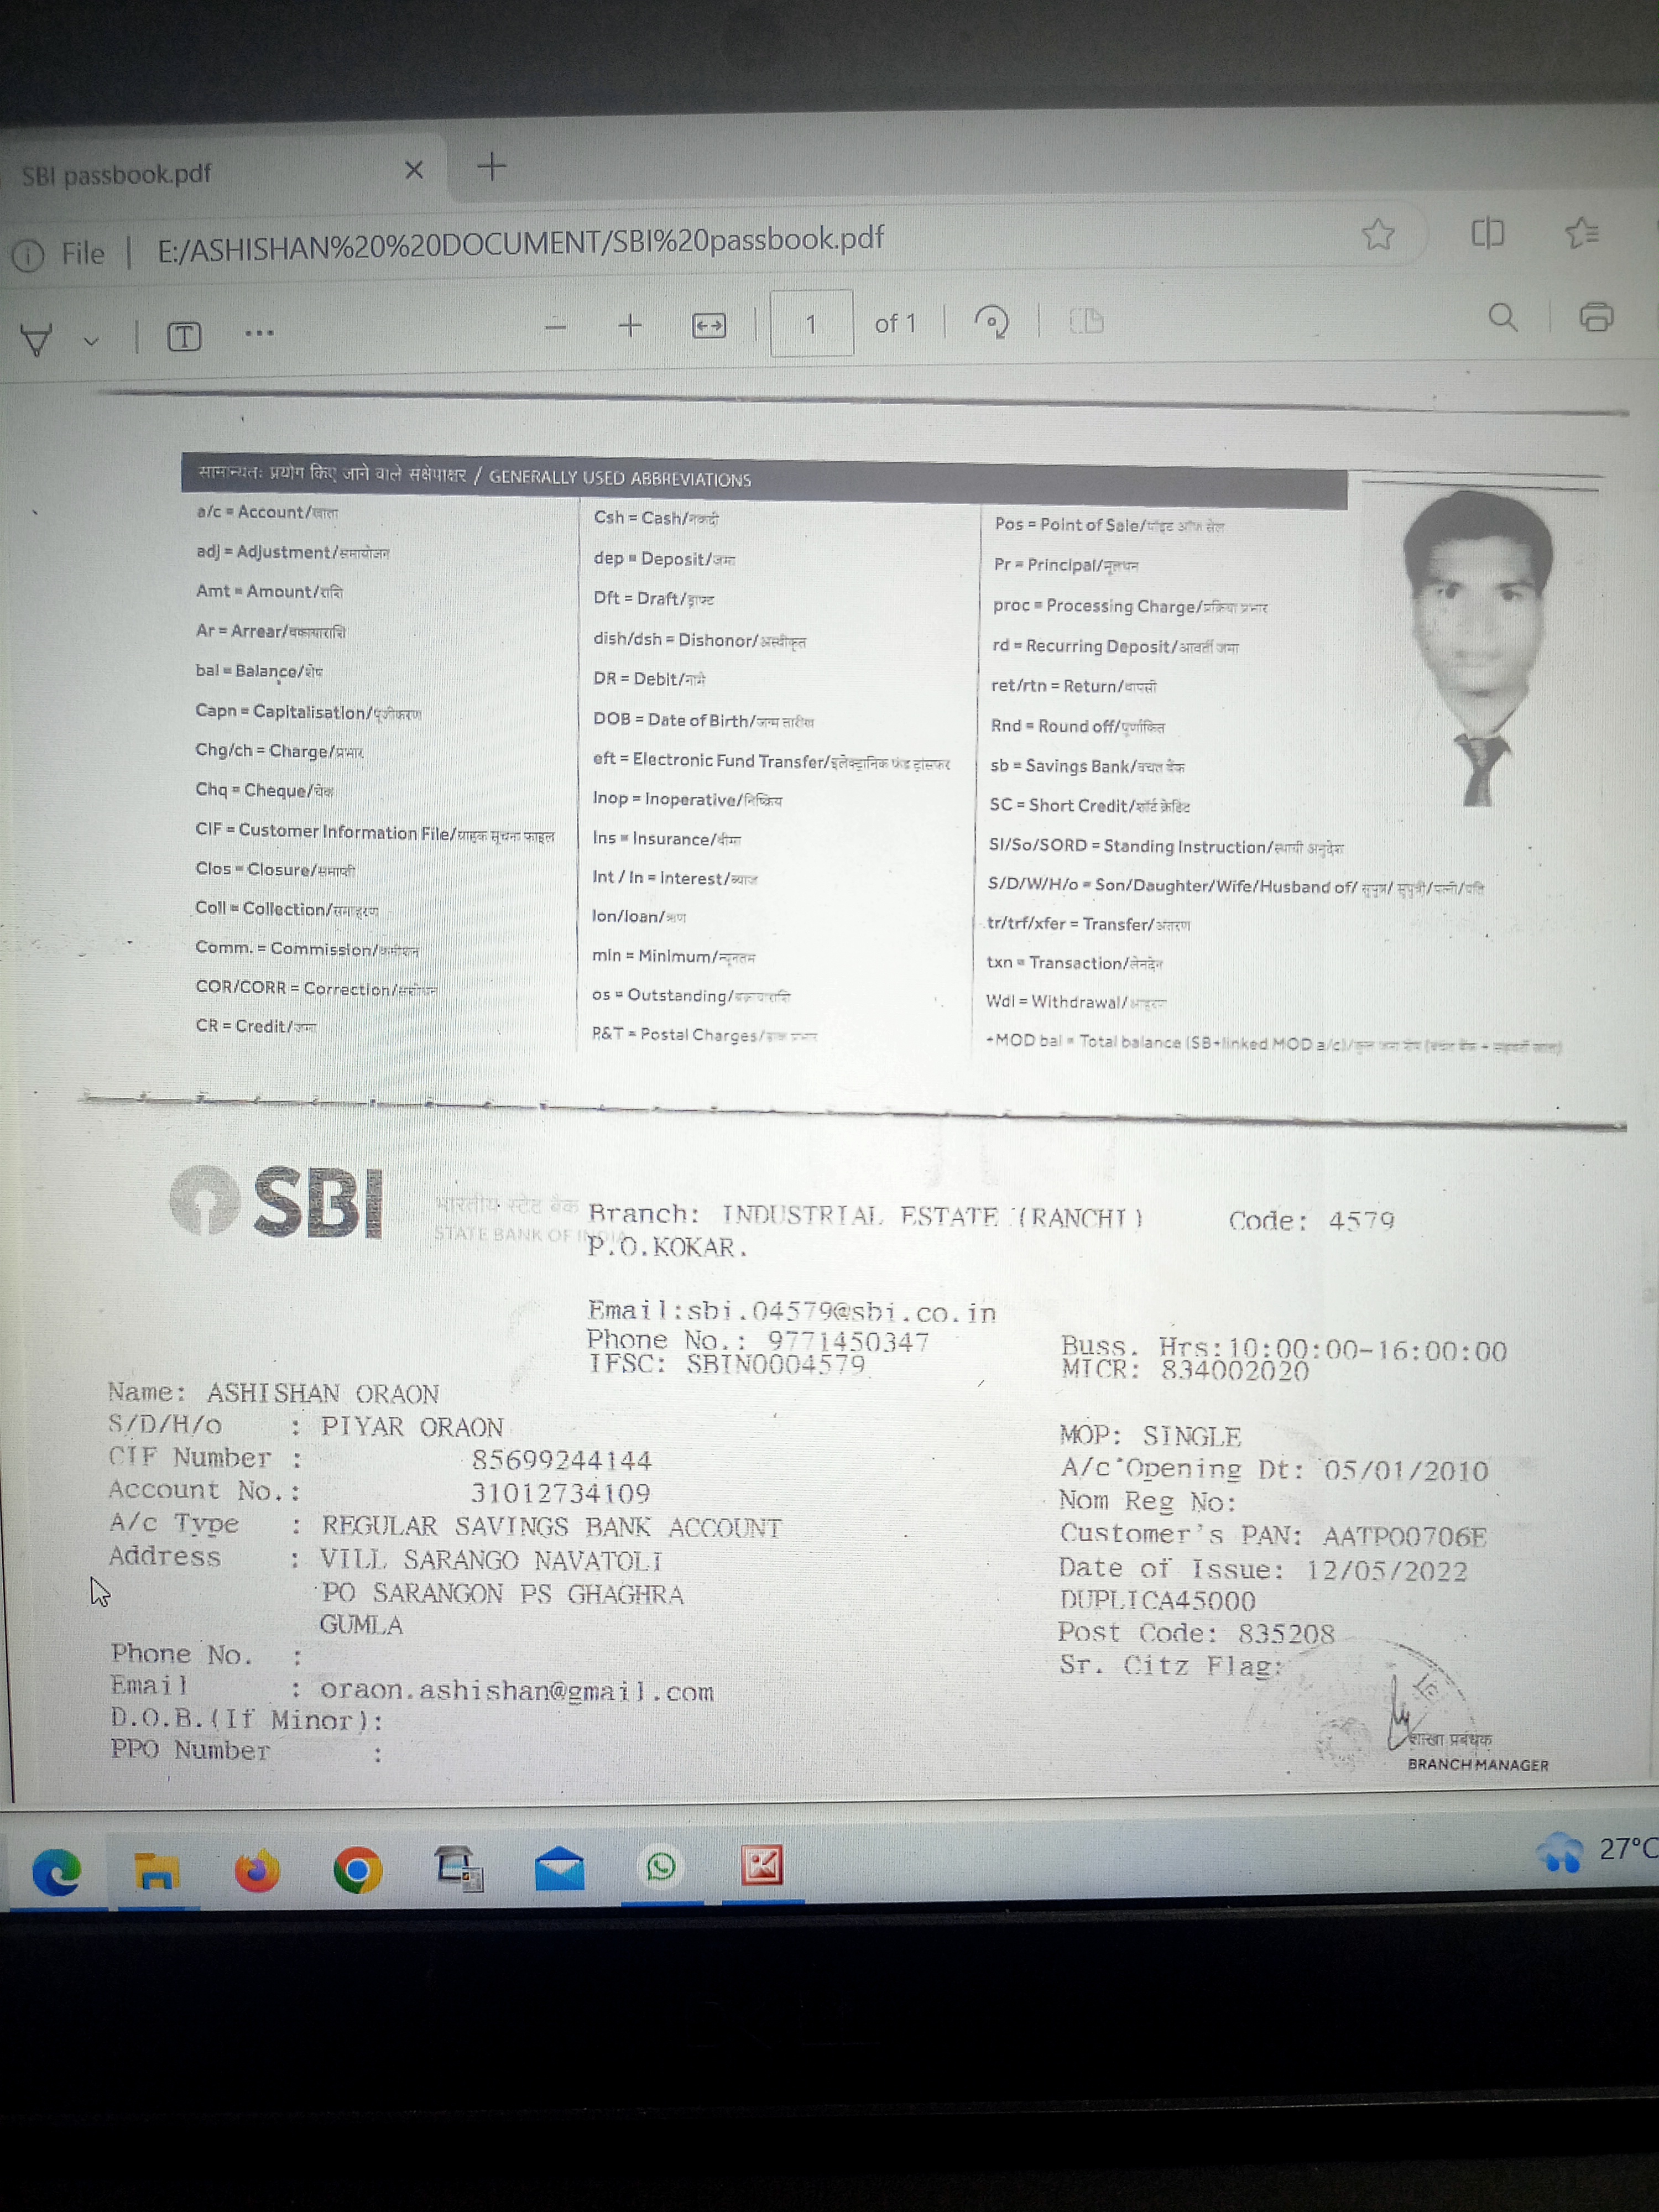Rotate the PDF page
Viewport: 1659px width, 2212px height.
991,322
